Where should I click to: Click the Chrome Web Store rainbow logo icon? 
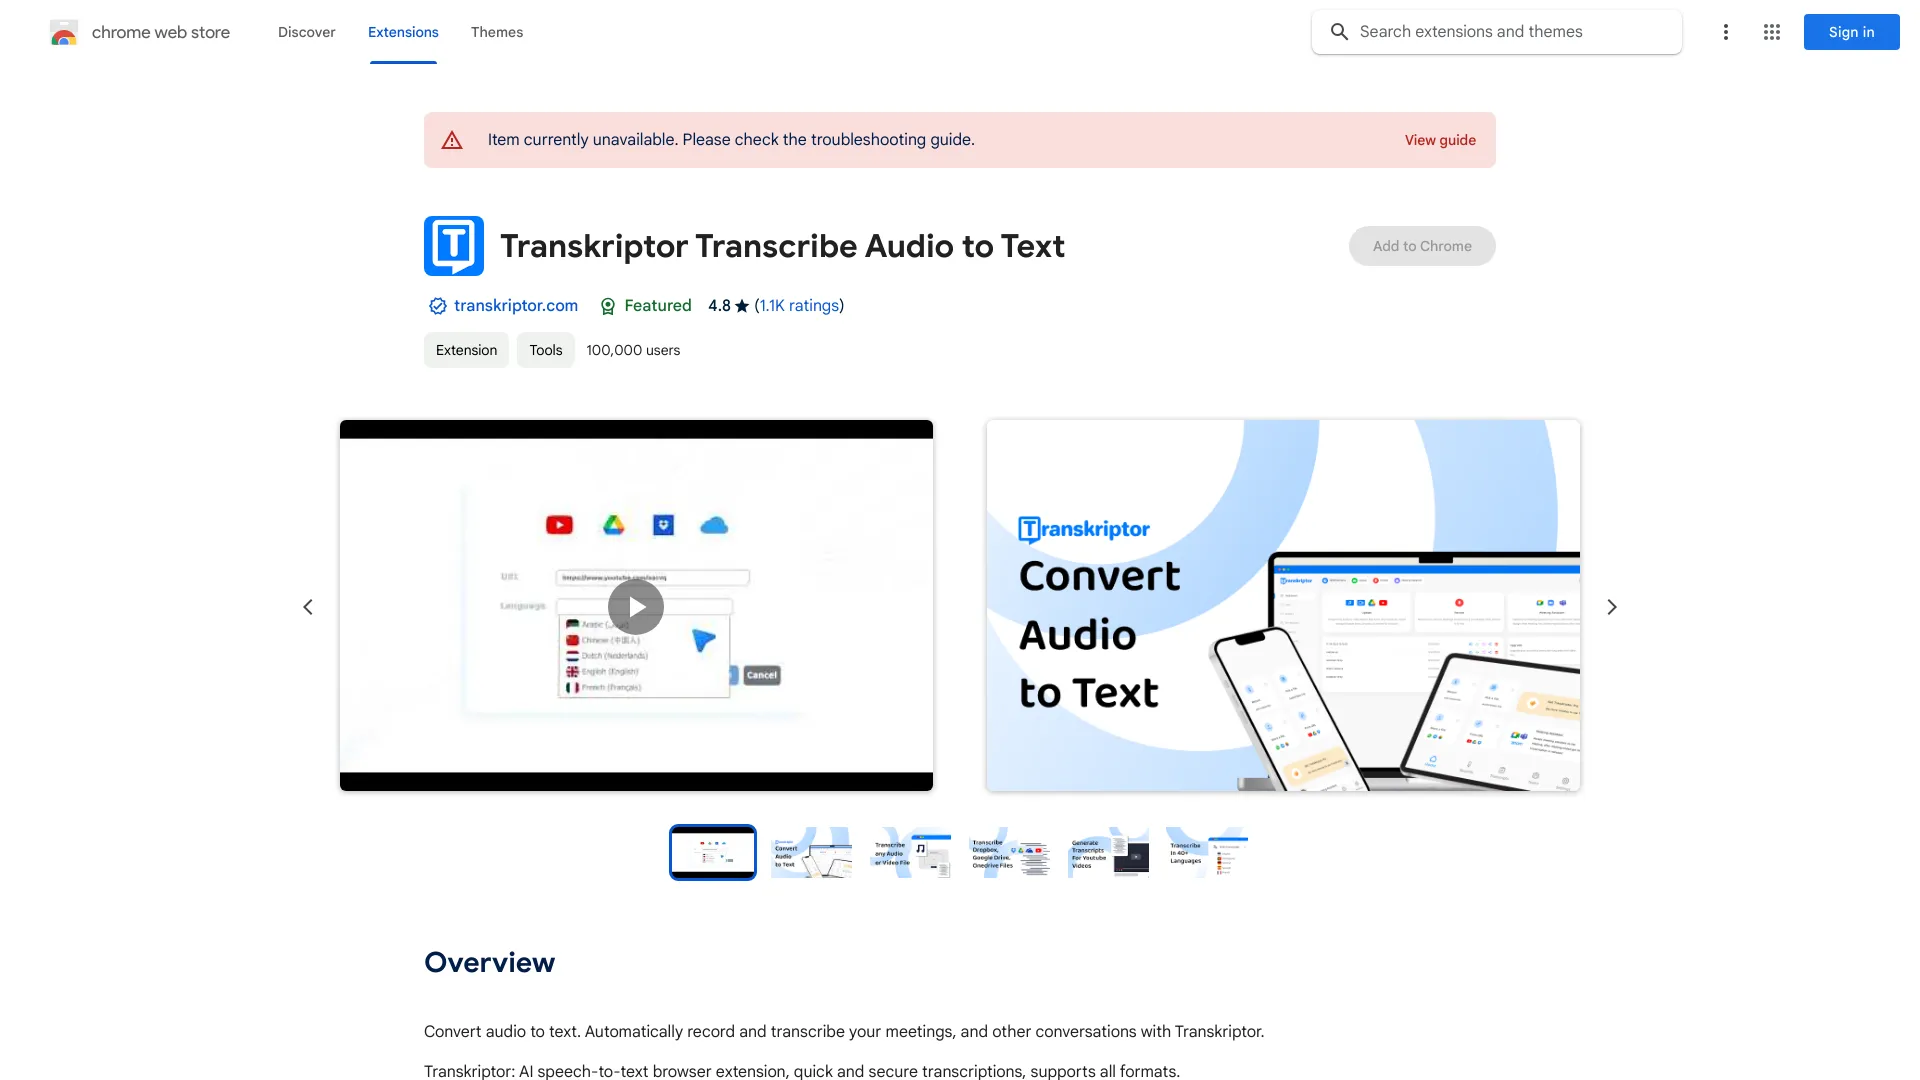[63, 32]
